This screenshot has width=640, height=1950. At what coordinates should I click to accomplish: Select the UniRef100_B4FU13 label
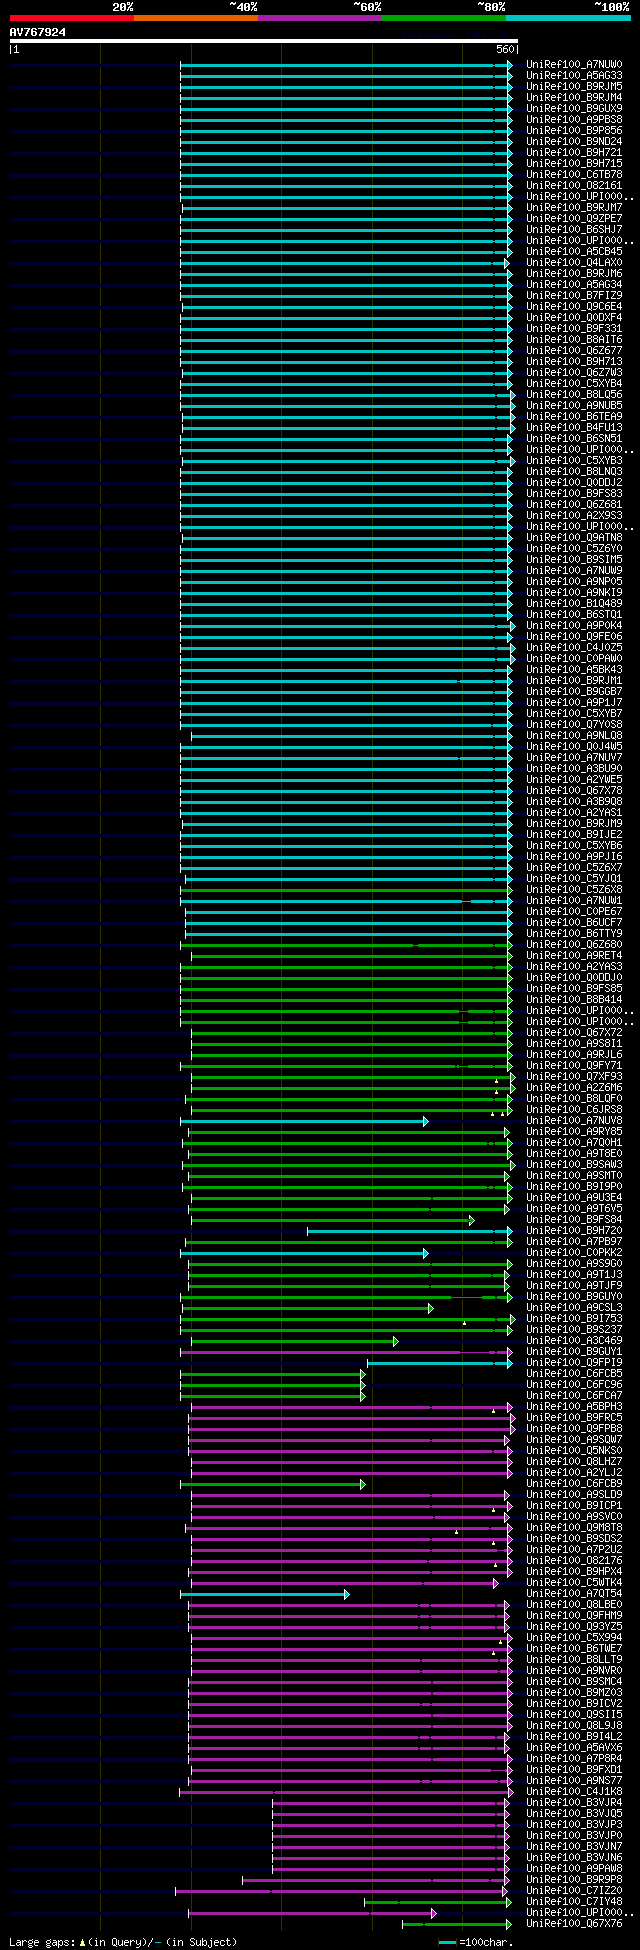574,427
